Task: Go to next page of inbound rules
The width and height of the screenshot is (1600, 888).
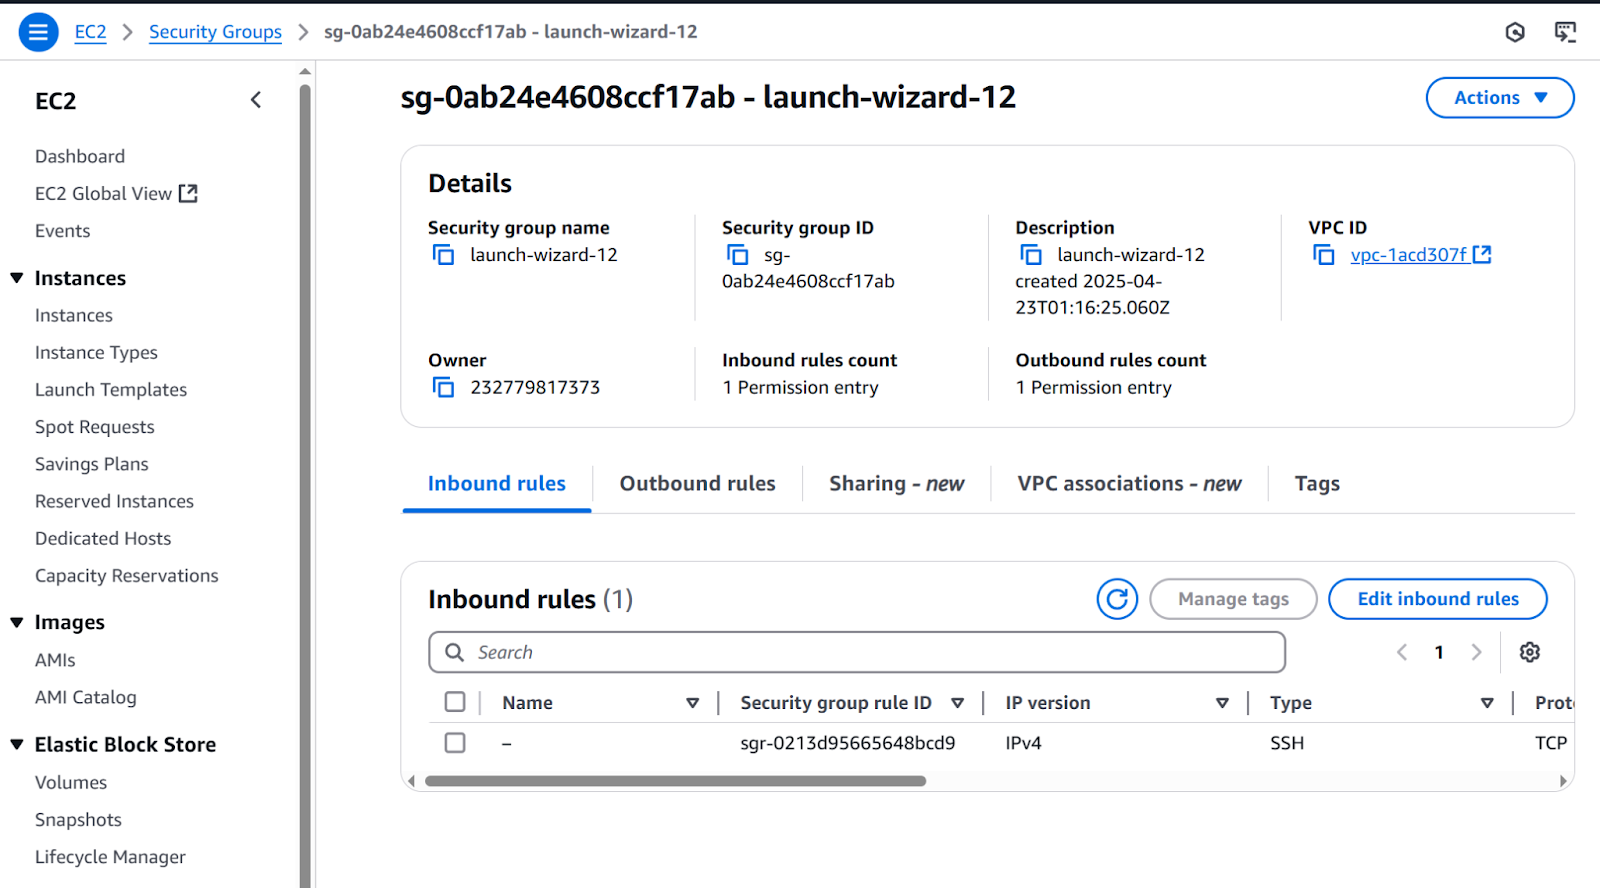Action: 1476,652
